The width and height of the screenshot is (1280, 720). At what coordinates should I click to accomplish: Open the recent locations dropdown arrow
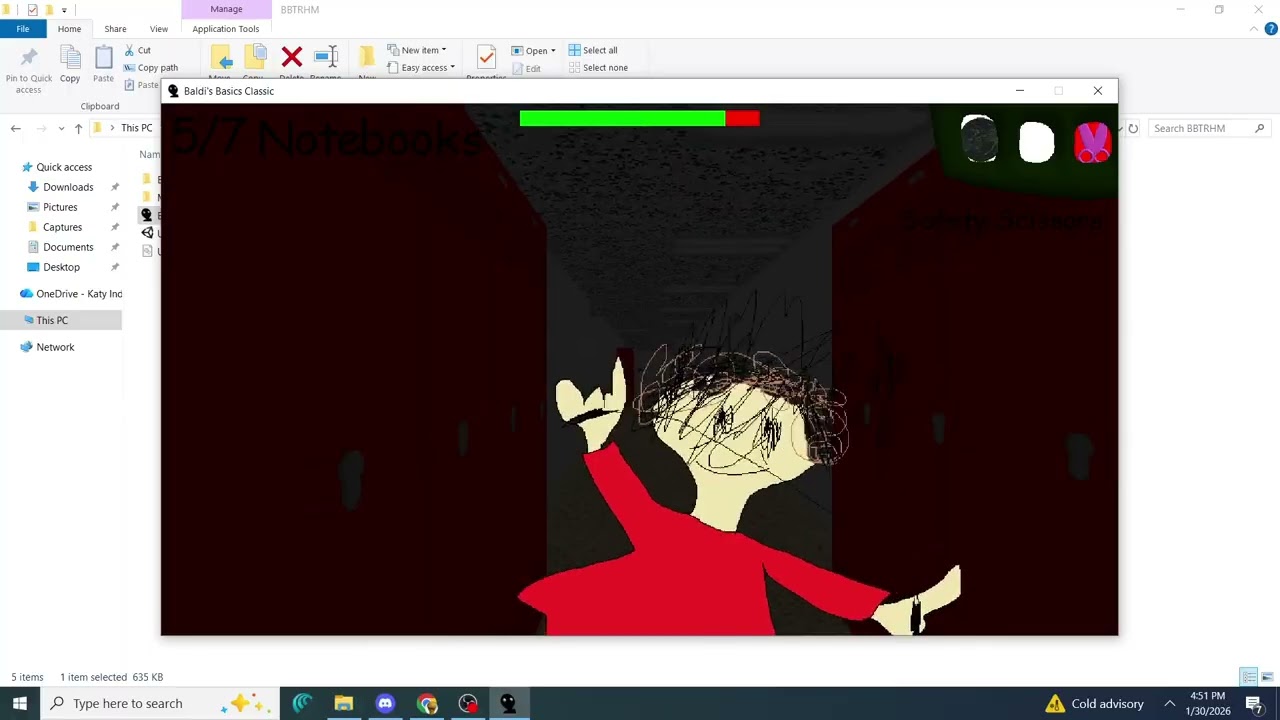click(x=61, y=128)
